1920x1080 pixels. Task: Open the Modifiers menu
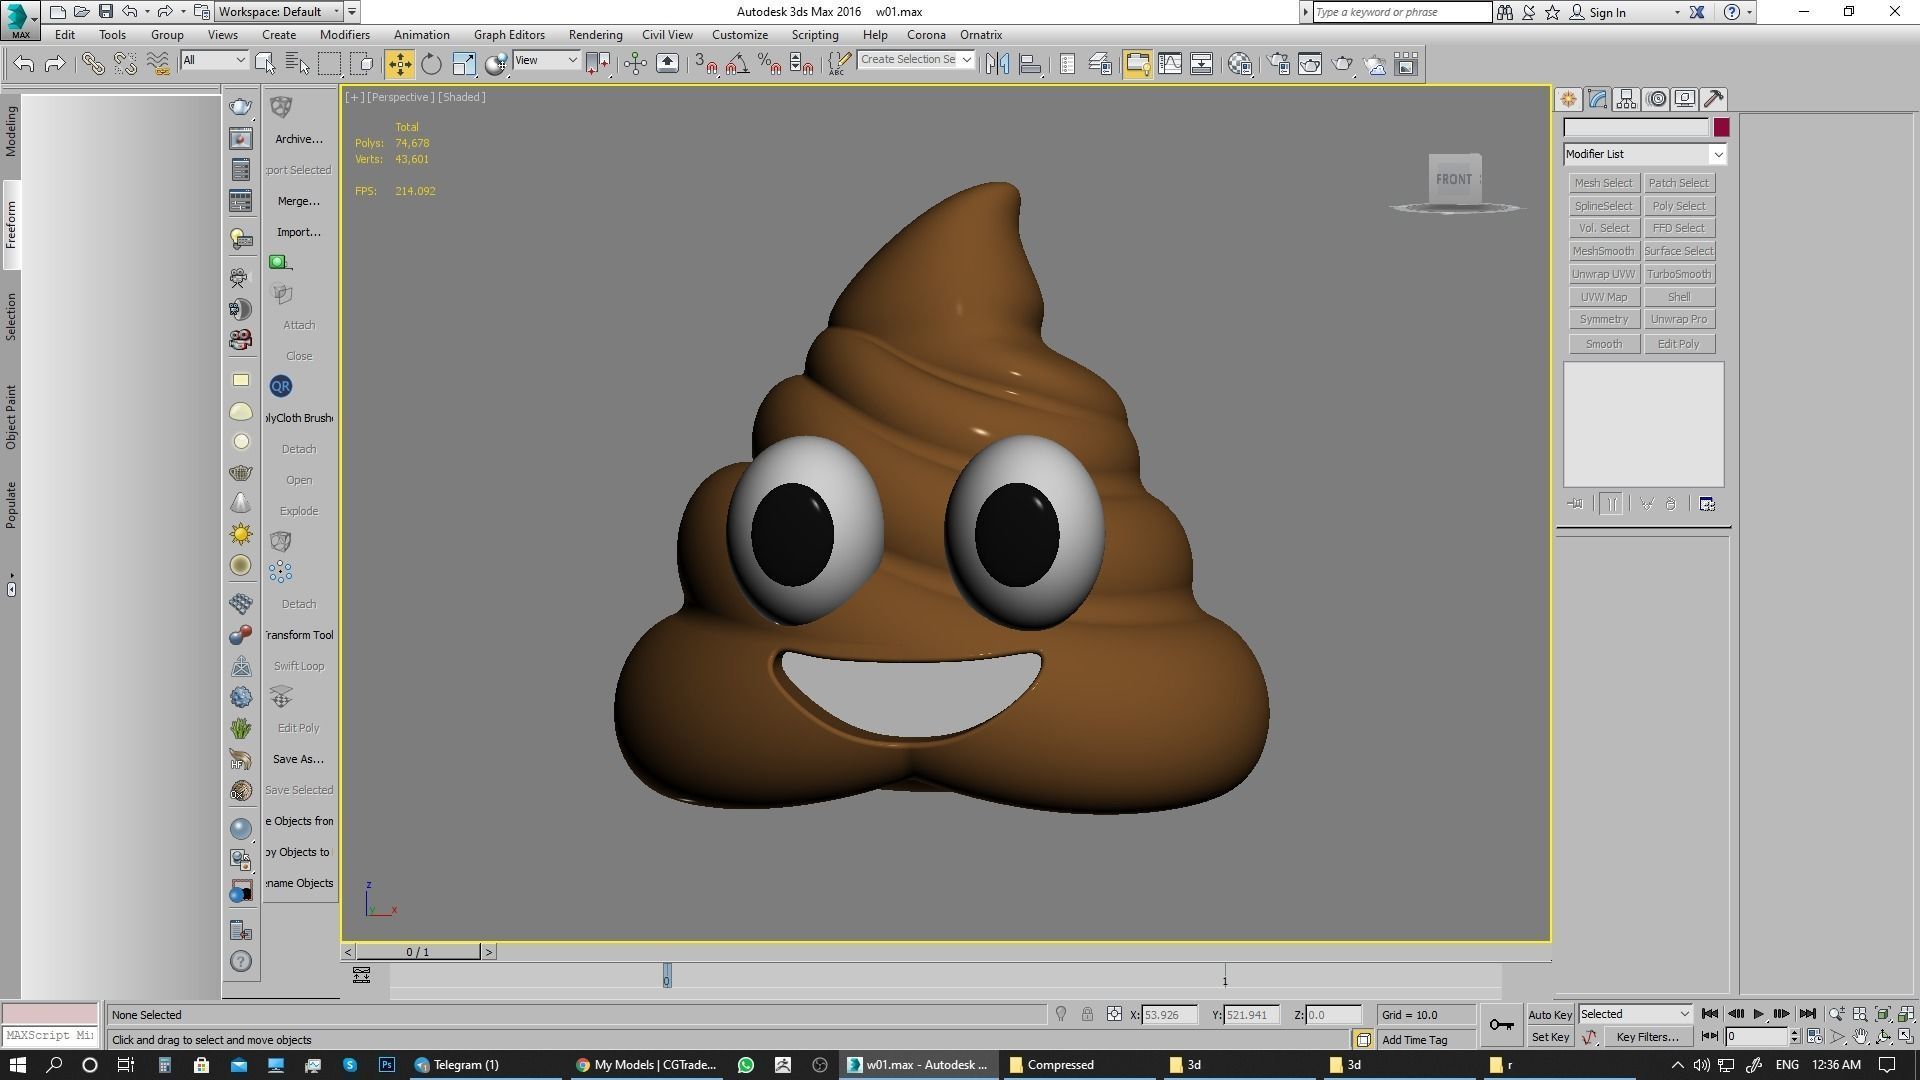point(344,35)
